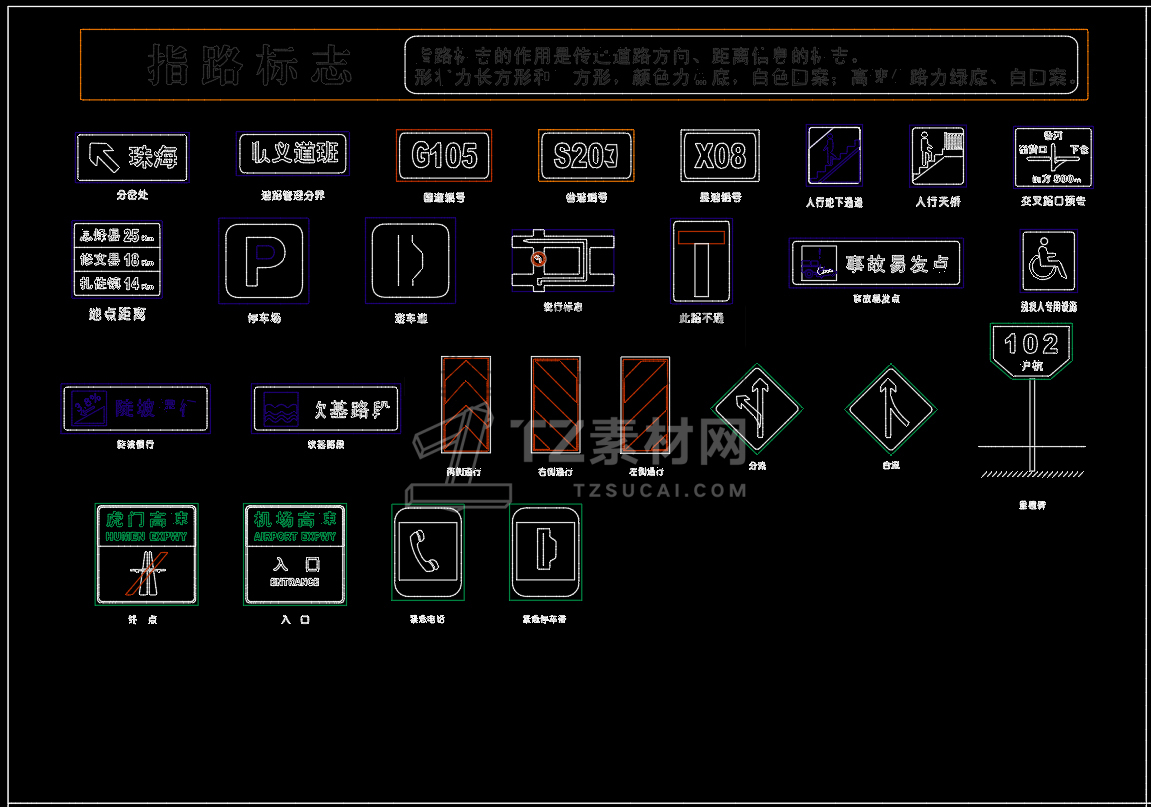This screenshot has width=1151, height=807.
Task: Click the left-side passing striped panel
Action: [645, 405]
